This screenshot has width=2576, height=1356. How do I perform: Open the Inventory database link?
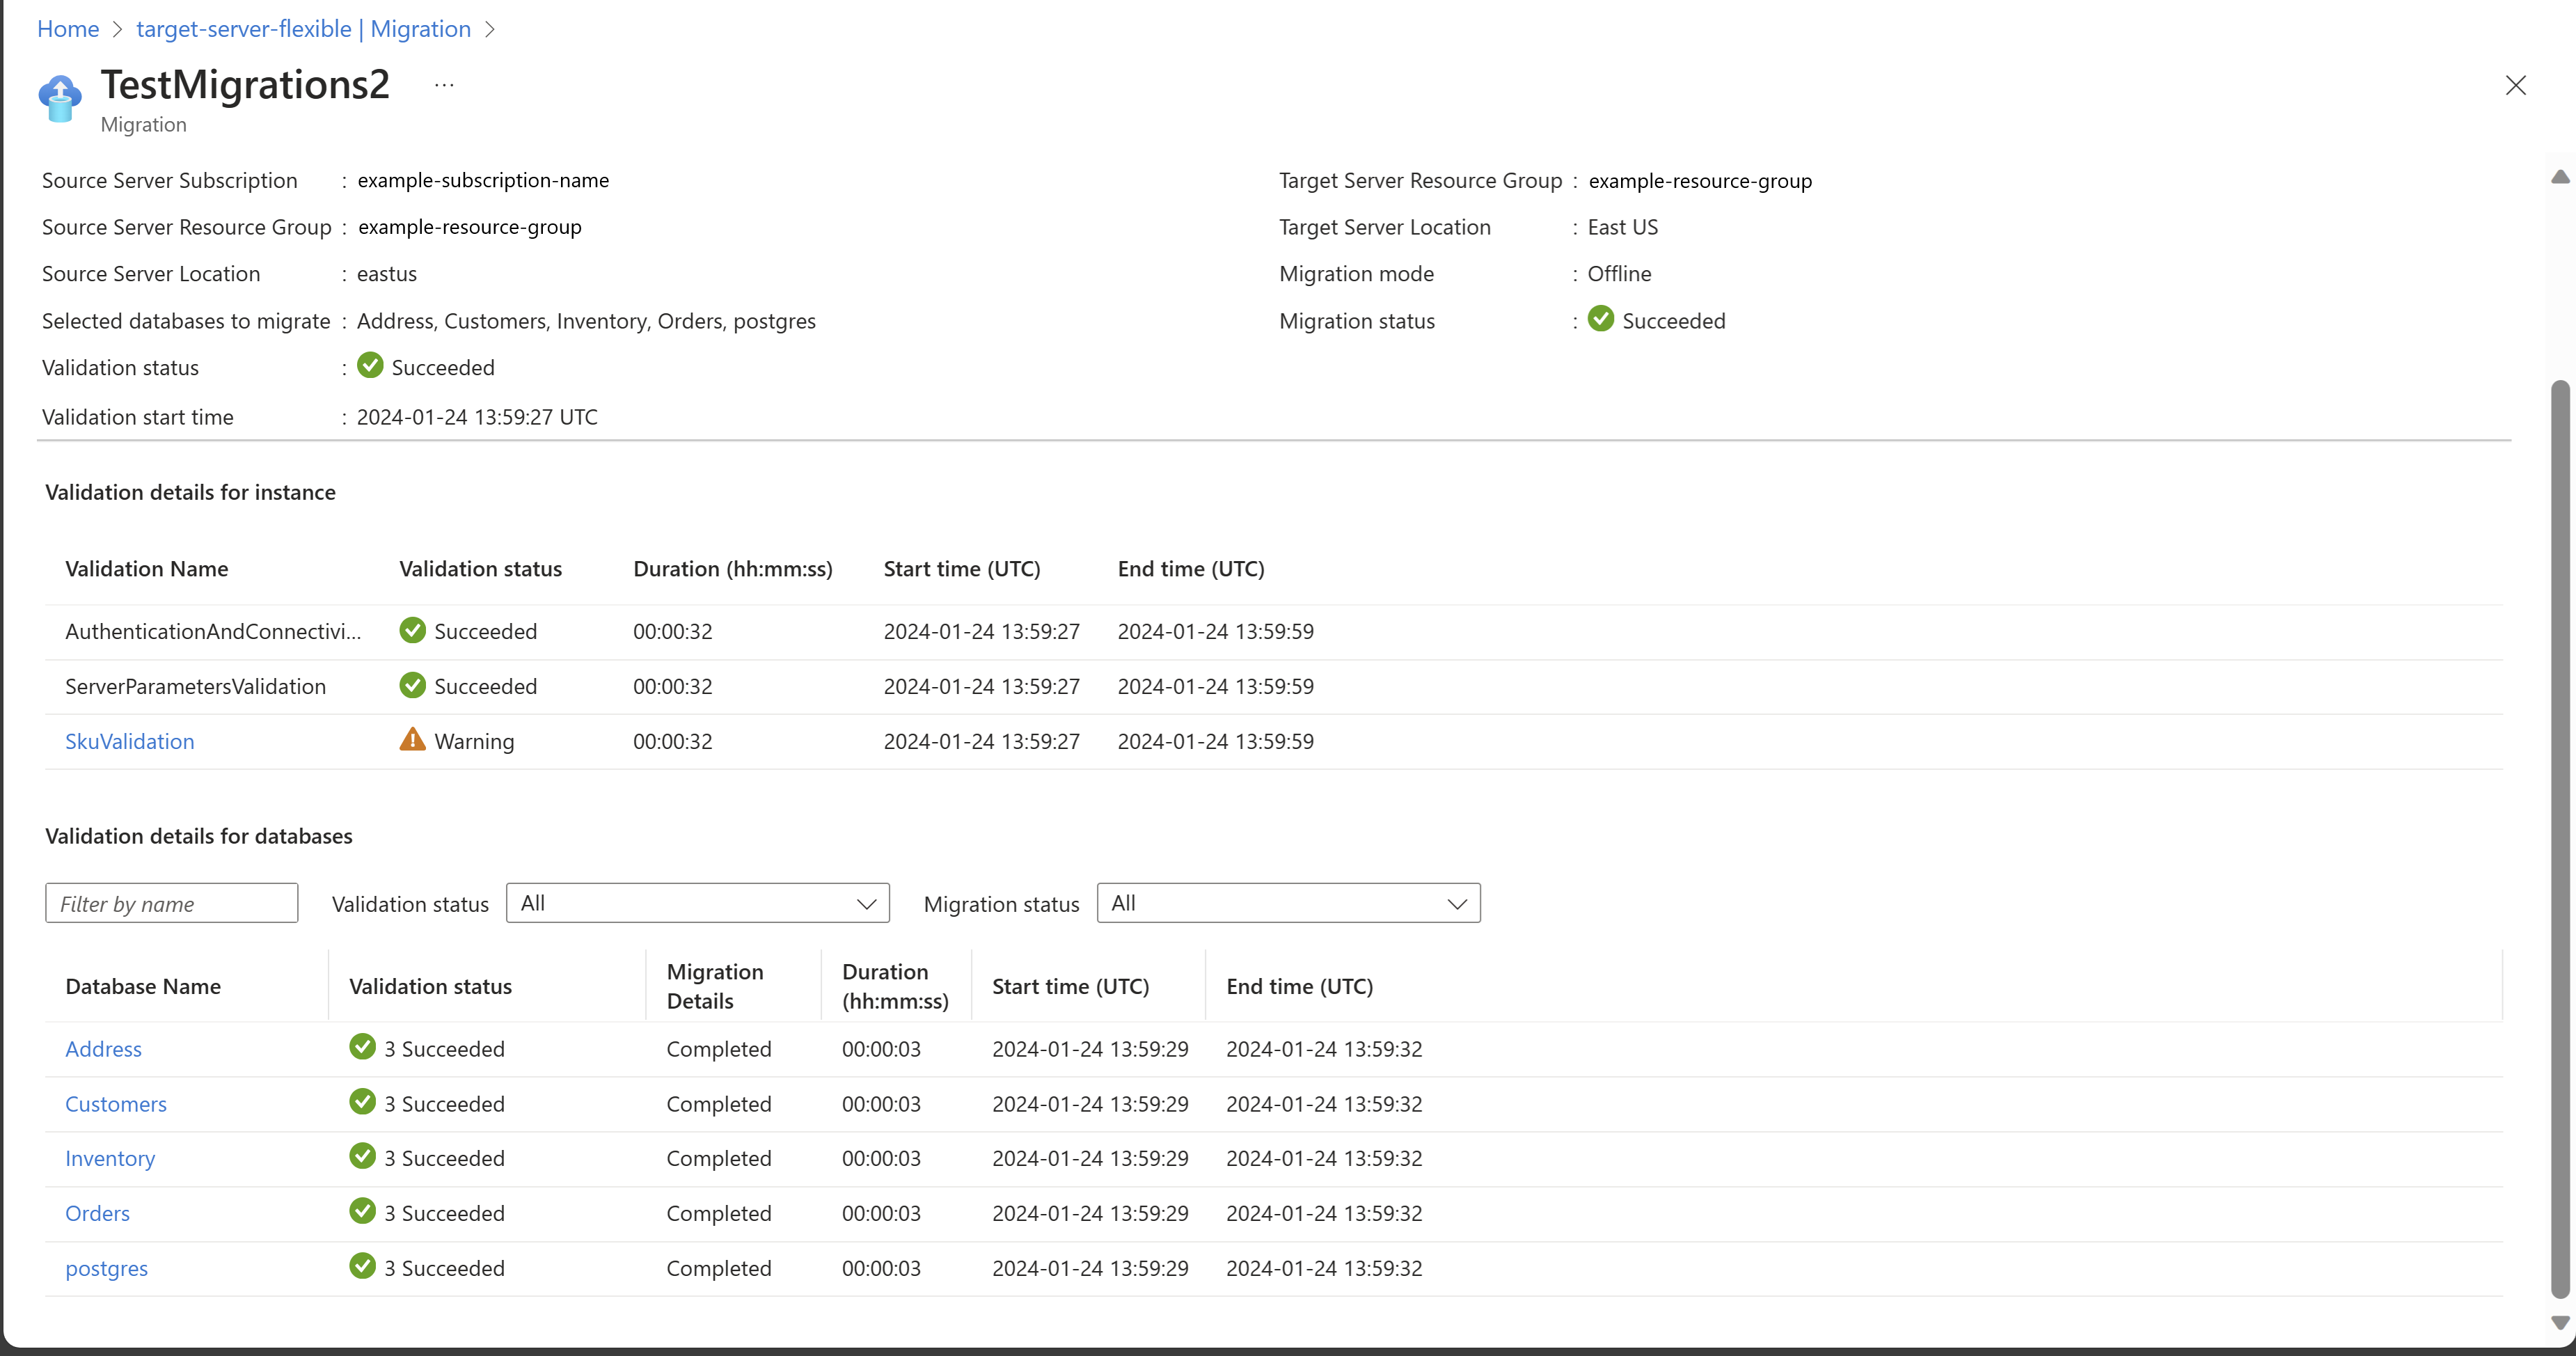[110, 1158]
